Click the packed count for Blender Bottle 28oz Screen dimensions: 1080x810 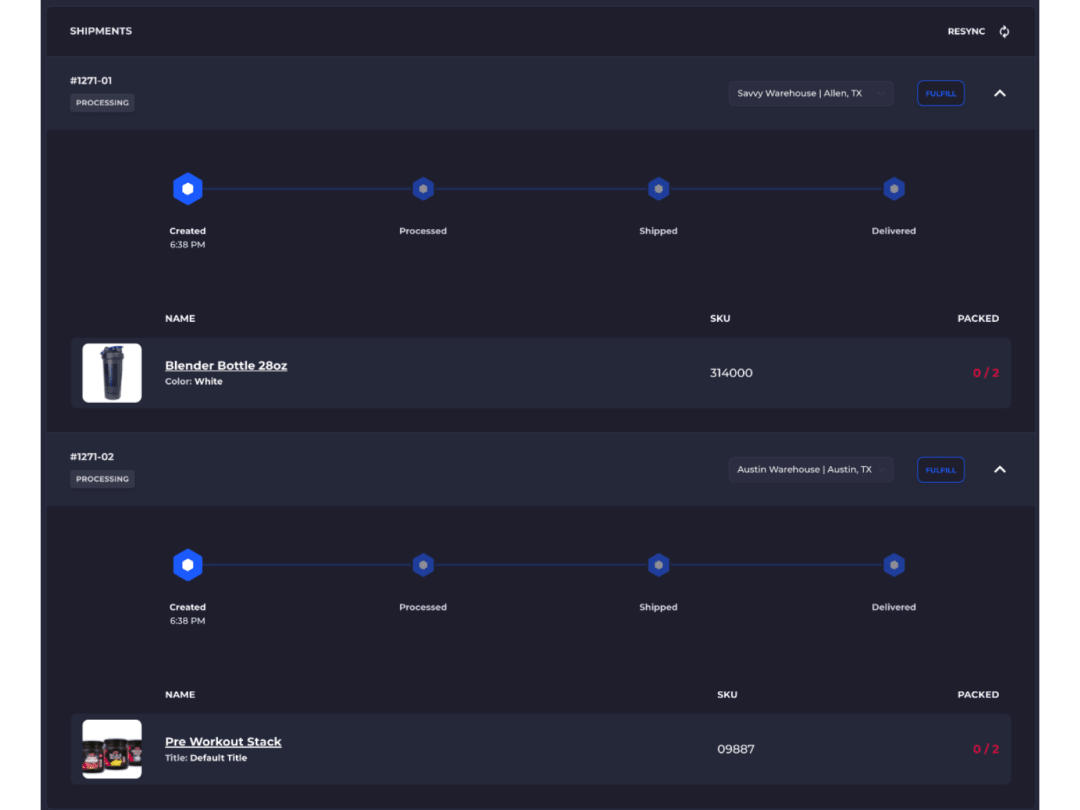click(x=986, y=373)
